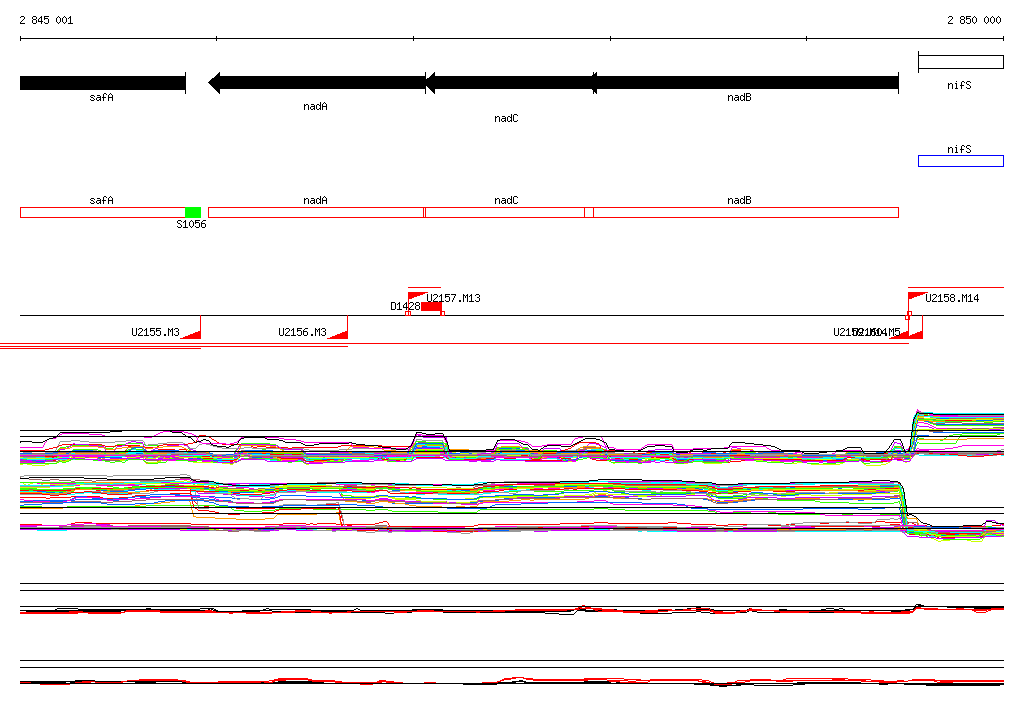The width and height of the screenshot is (1024, 714).
Task: Click the D1428 label text
Action: click(x=405, y=306)
